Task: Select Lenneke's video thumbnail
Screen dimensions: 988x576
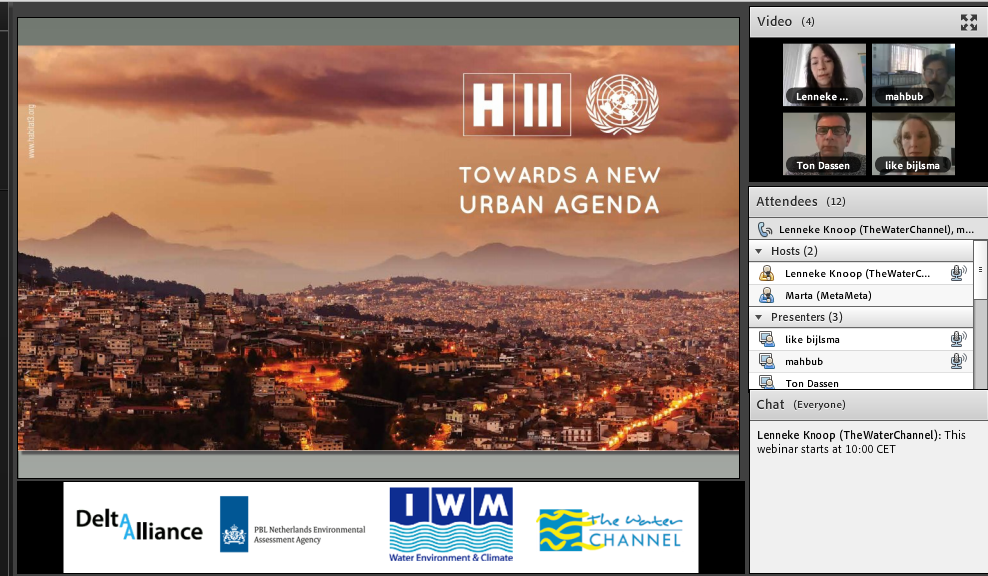Action: click(x=824, y=74)
